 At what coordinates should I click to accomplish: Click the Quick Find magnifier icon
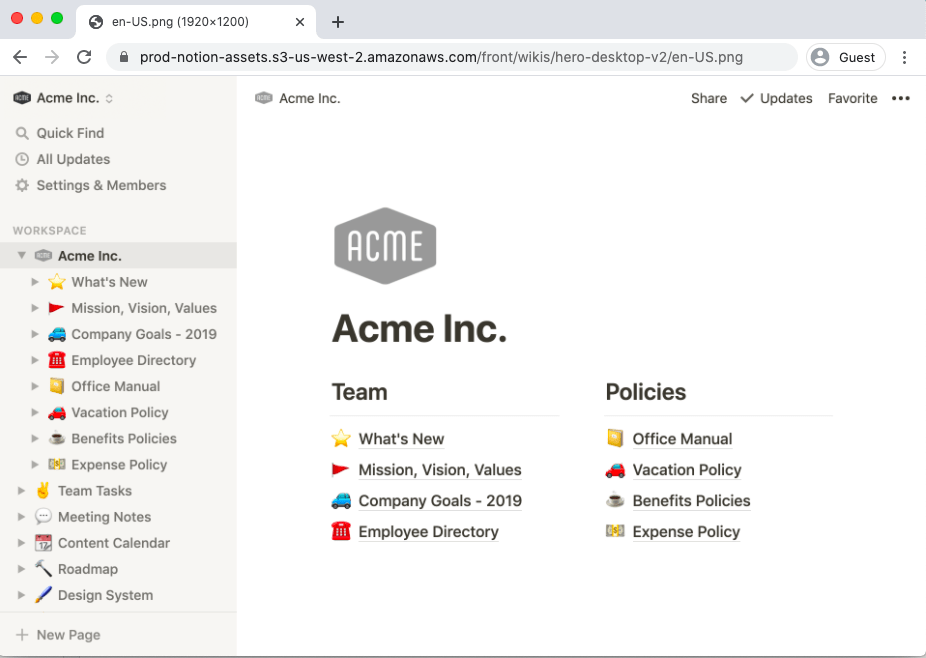click(22, 133)
